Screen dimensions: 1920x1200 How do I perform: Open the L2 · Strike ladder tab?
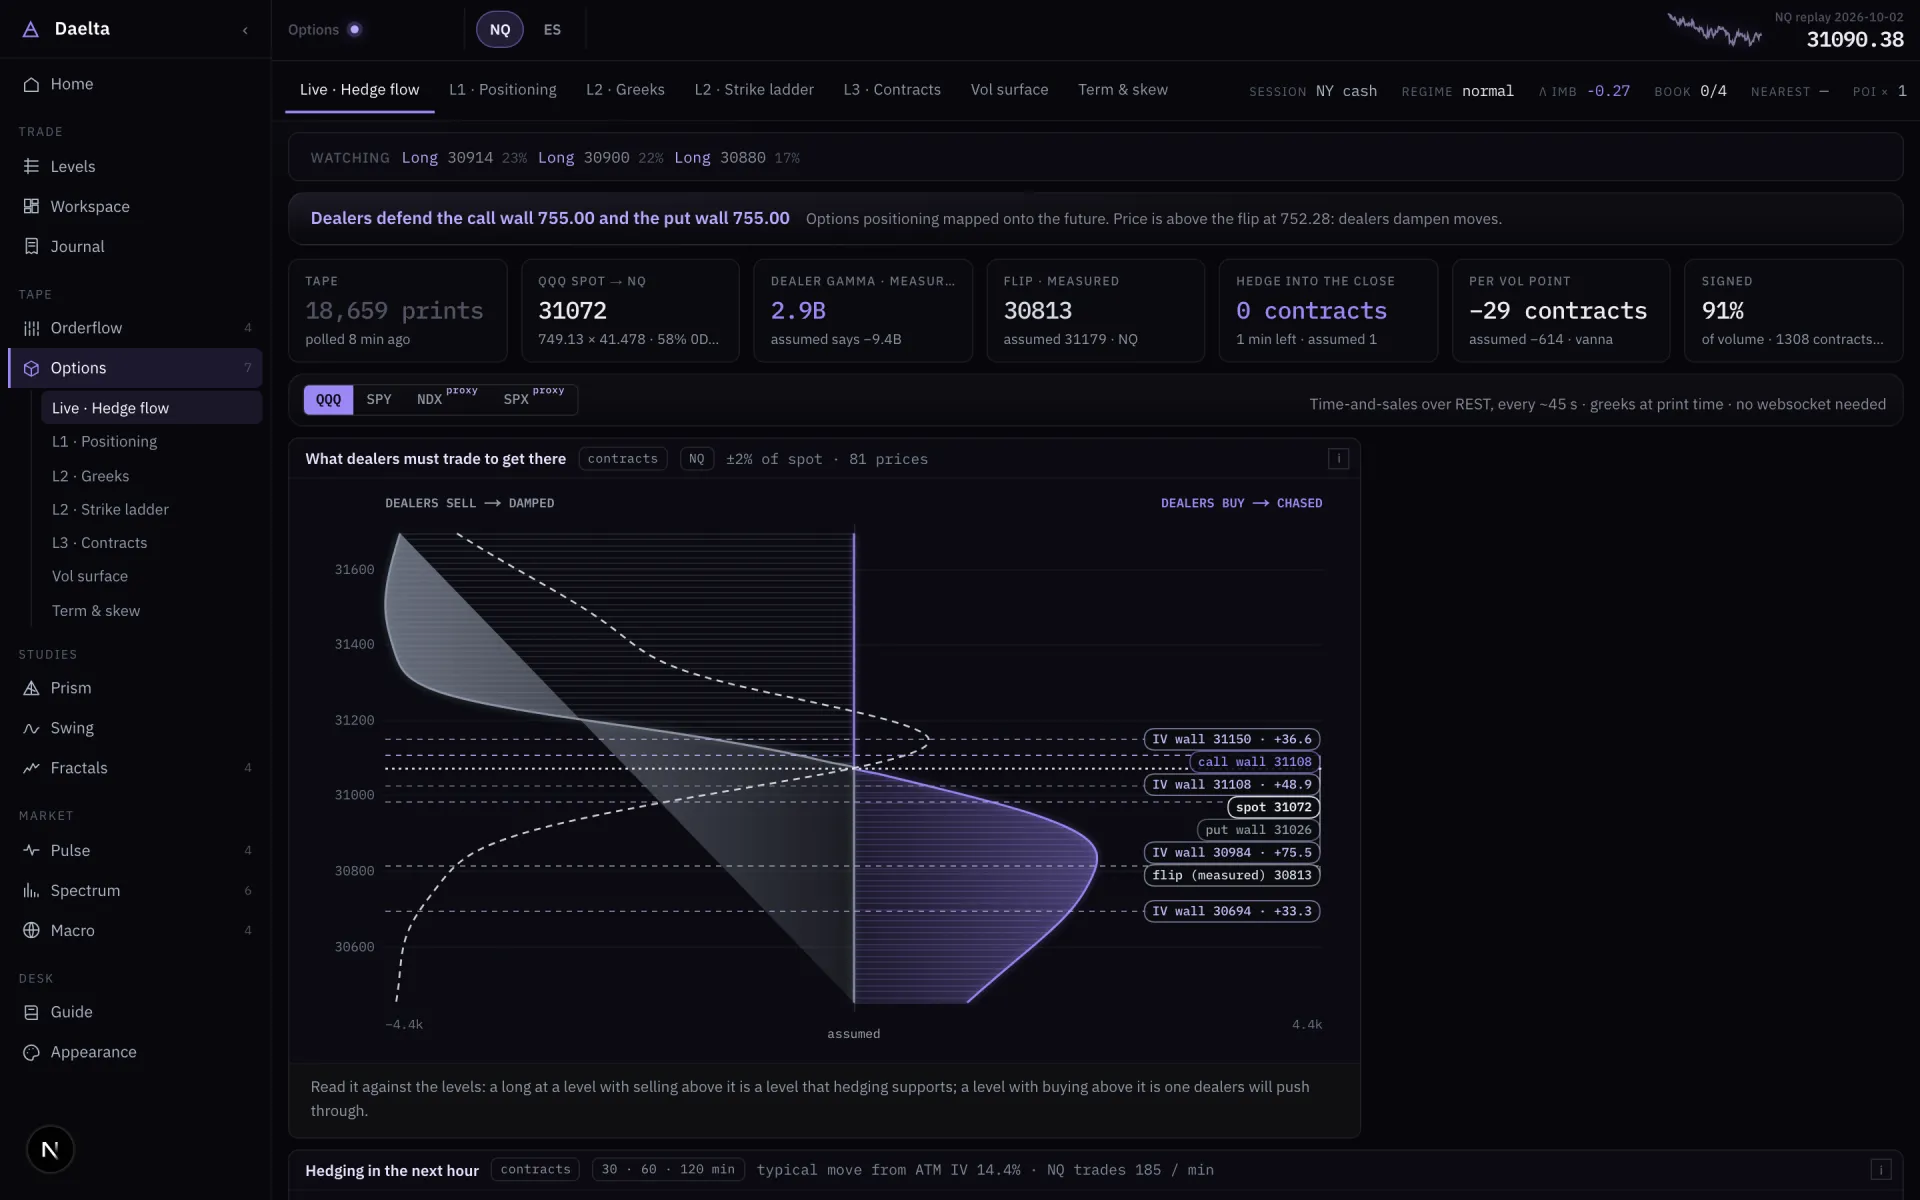(754, 90)
